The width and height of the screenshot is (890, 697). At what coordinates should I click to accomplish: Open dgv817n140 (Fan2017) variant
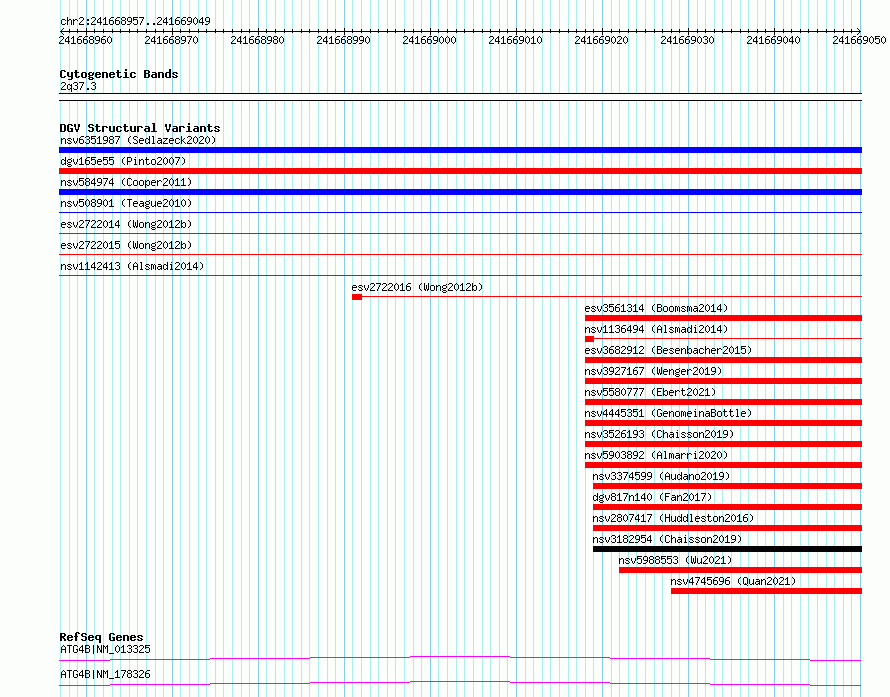point(652,497)
